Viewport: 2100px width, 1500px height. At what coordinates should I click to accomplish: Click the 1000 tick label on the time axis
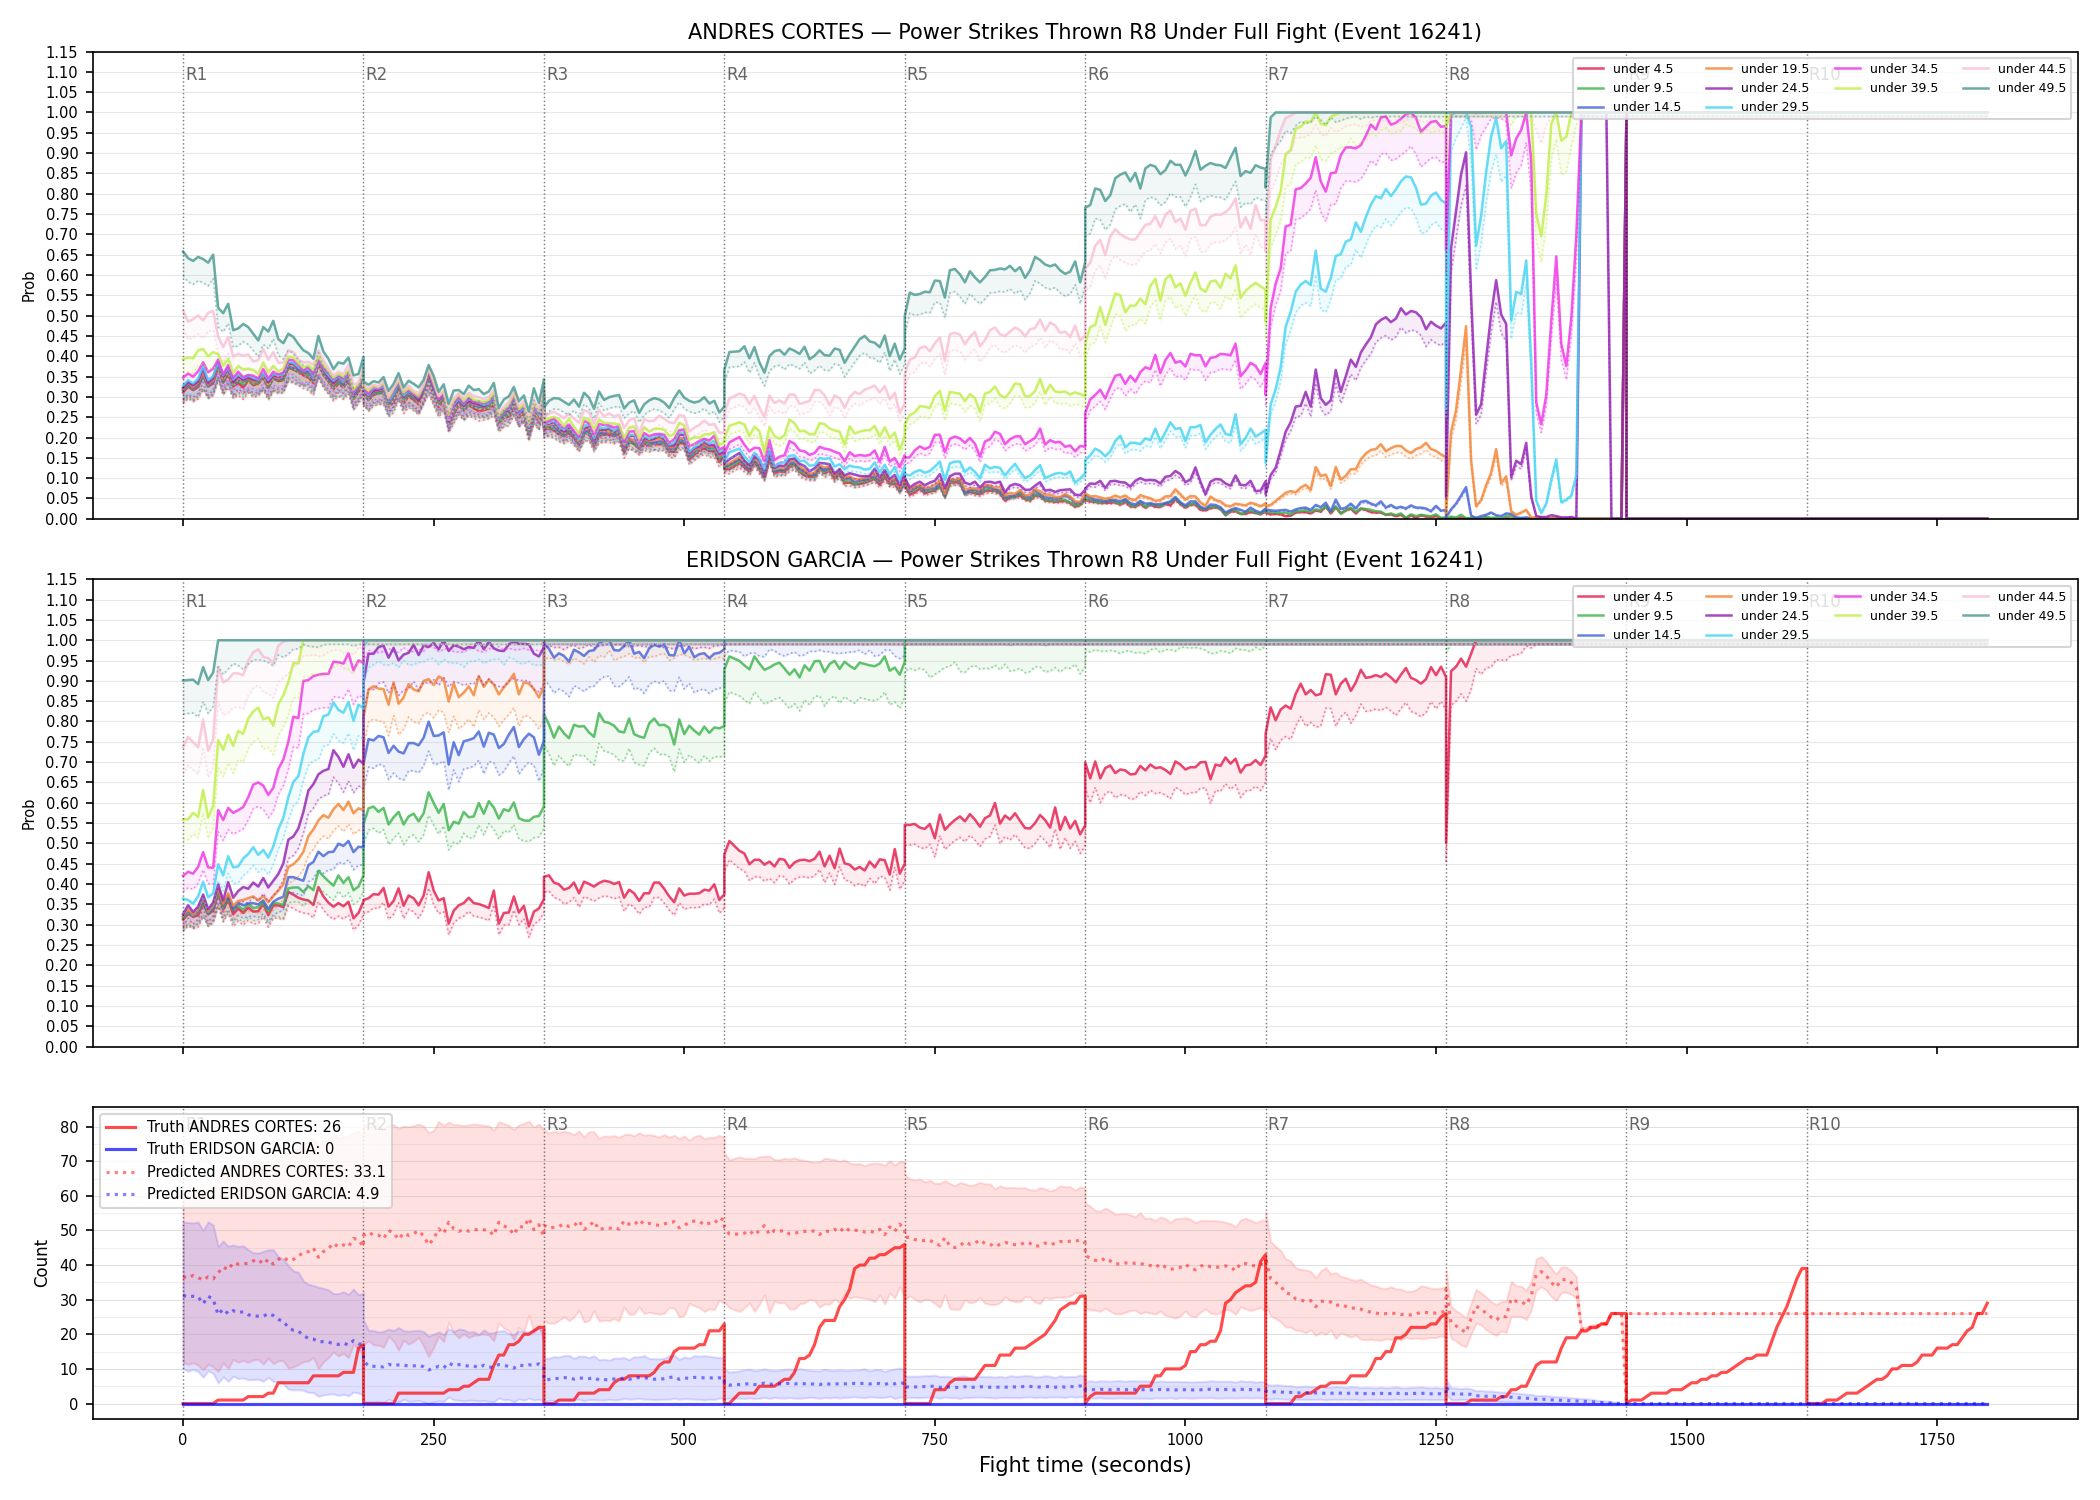coord(1185,1440)
